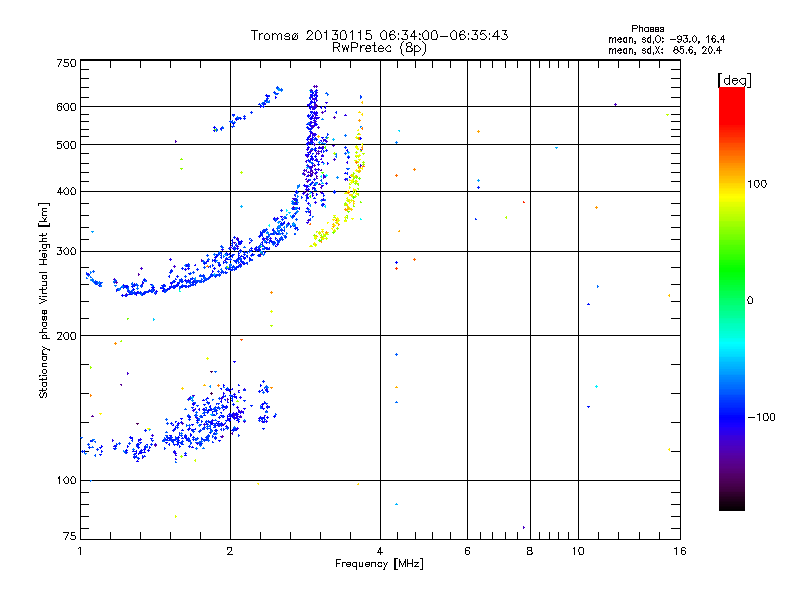Click the x-axis '4' tick label
Screen dimensions: 800x600
coord(380,551)
